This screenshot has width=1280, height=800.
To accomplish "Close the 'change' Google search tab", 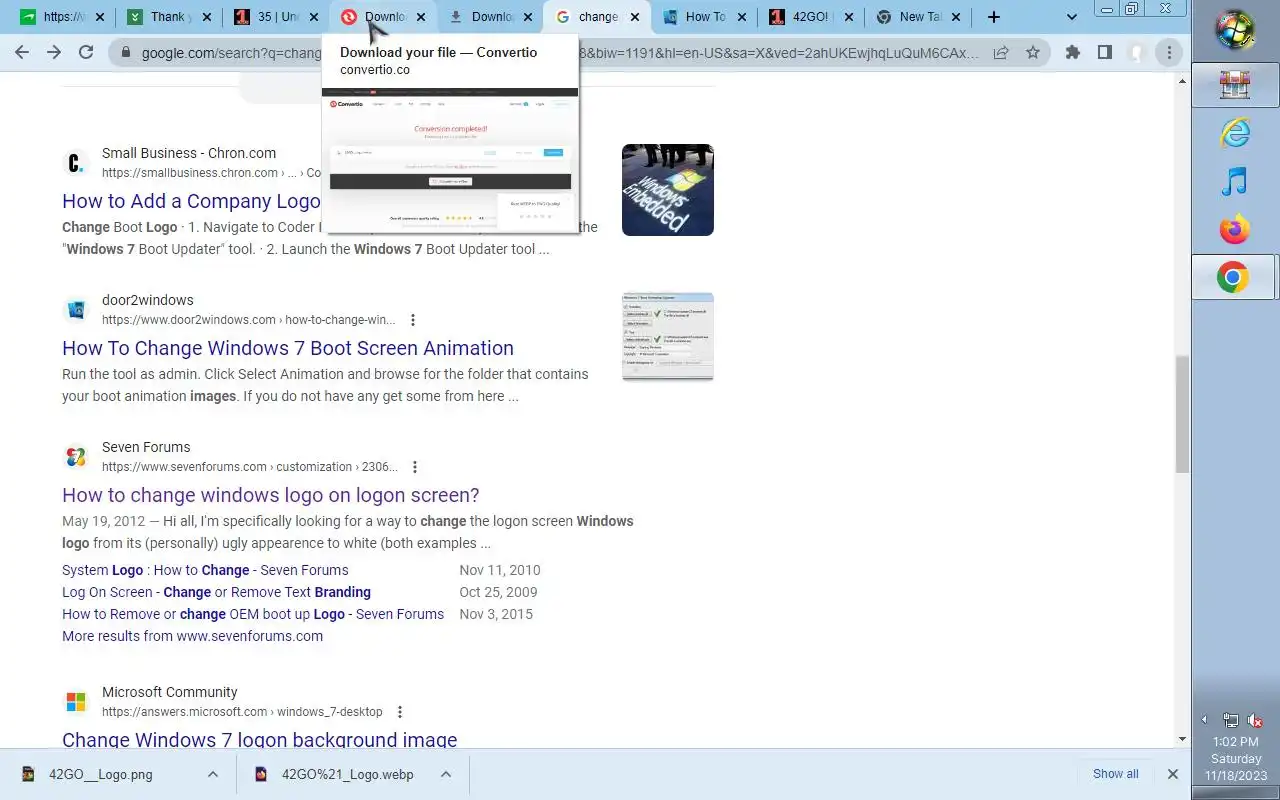I will tap(634, 17).
